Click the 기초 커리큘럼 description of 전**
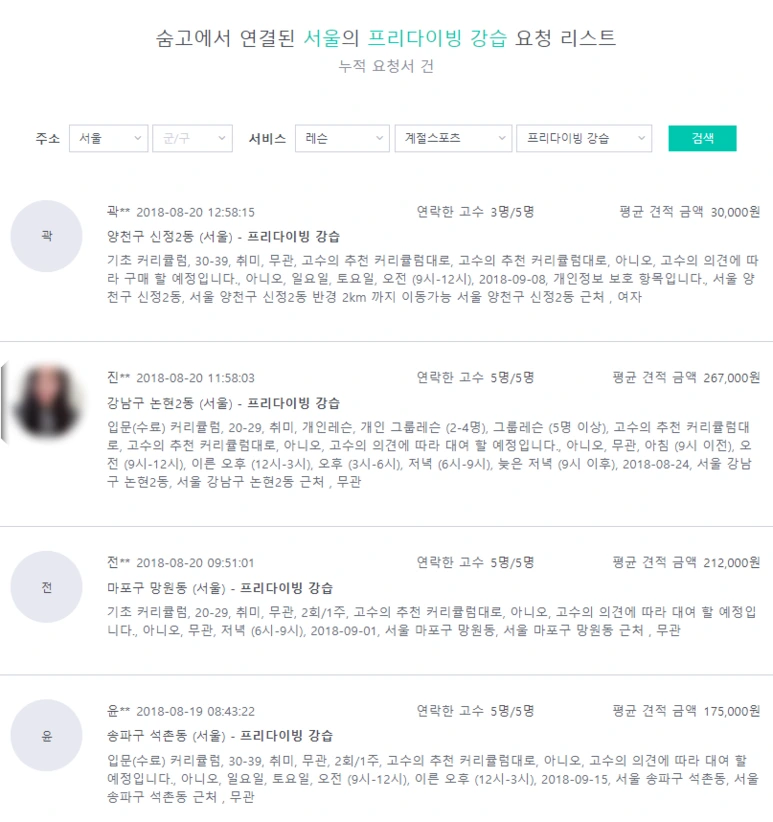Image resolution: width=773 pixels, height=822 pixels. pyautogui.click(x=432, y=621)
